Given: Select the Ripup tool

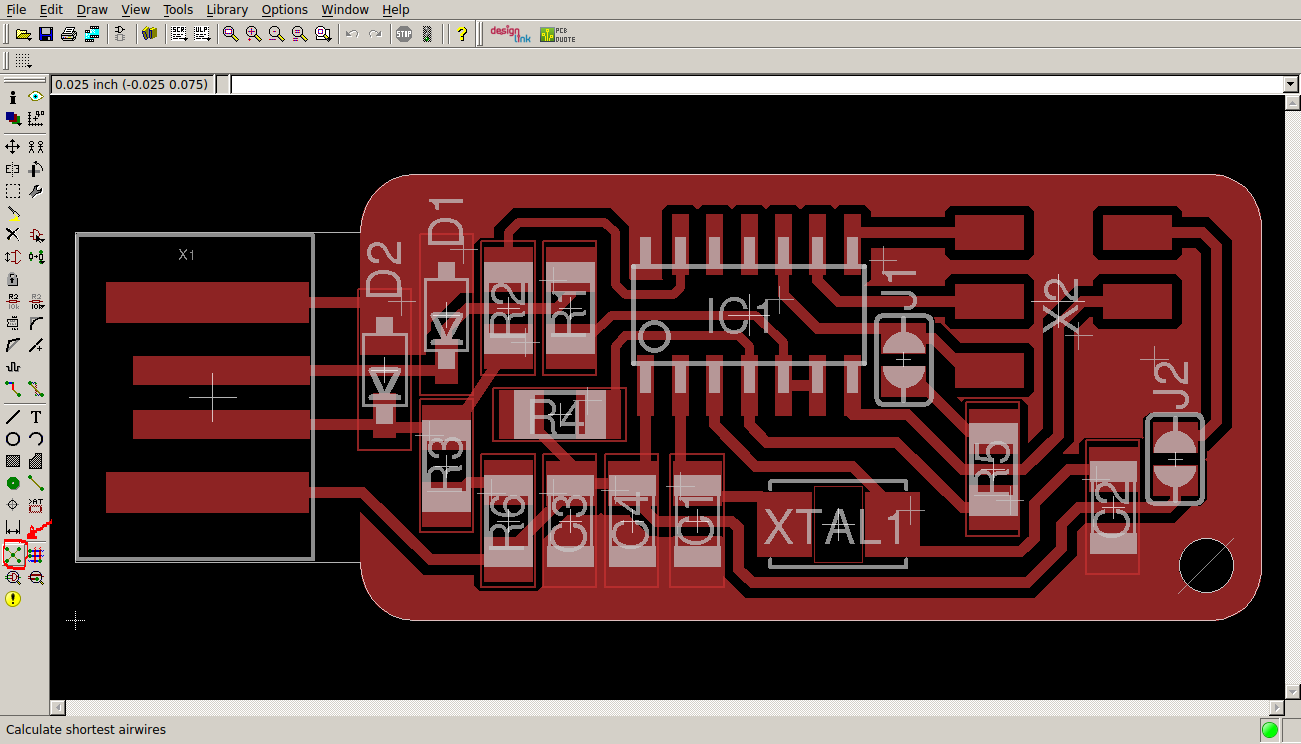Looking at the screenshot, I should (x=36, y=389).
